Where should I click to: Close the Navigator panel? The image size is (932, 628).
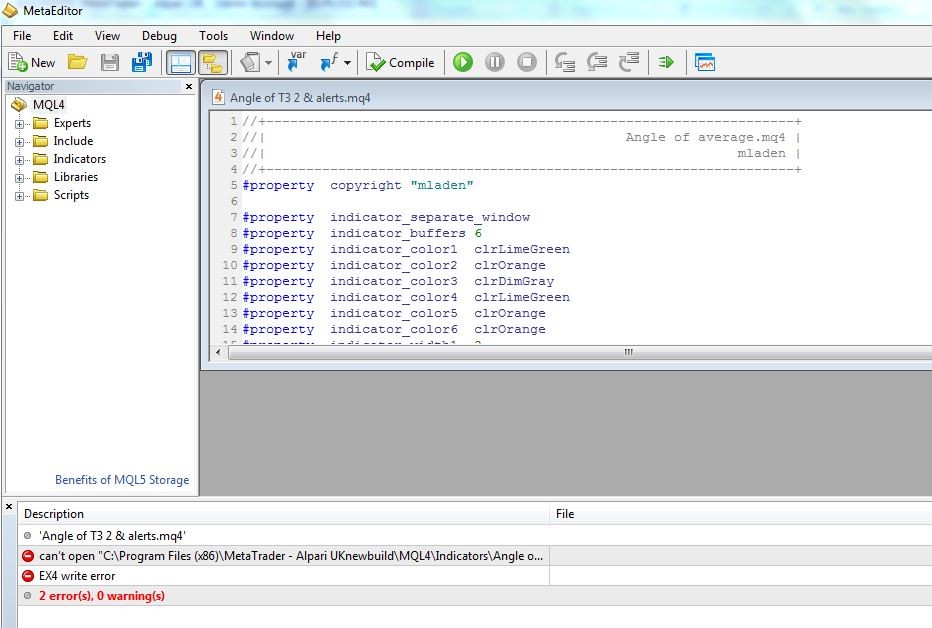[189, 86]
